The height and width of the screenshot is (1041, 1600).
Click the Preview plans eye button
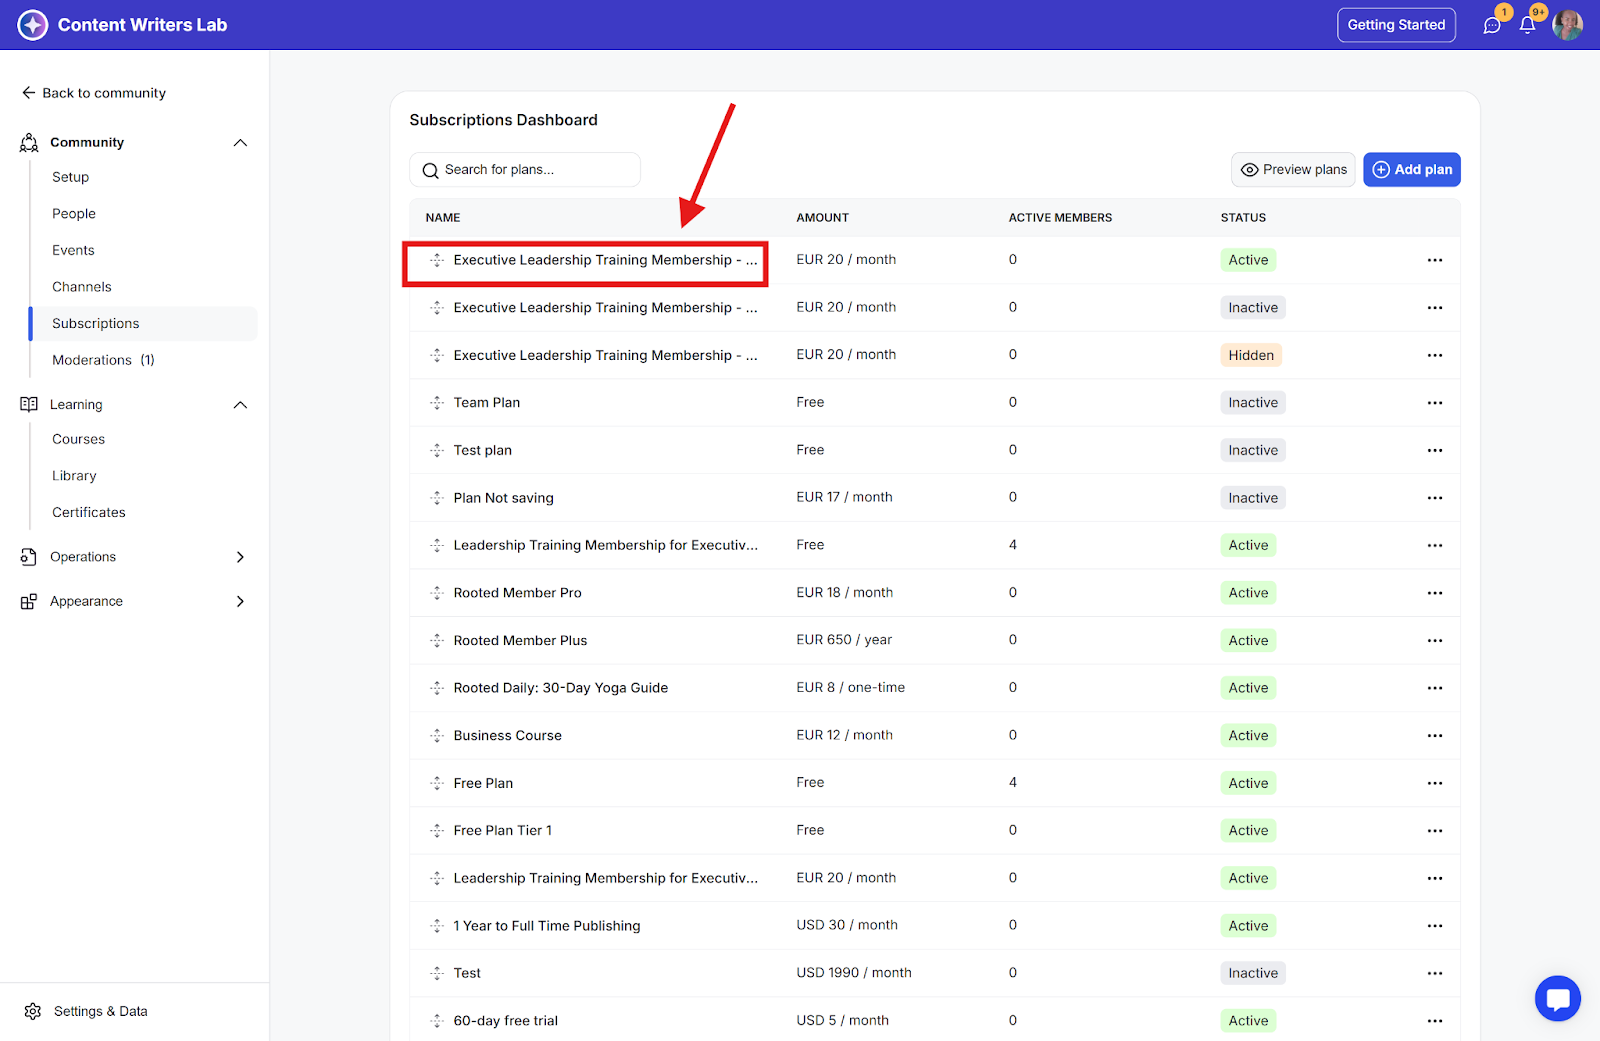1293,170
